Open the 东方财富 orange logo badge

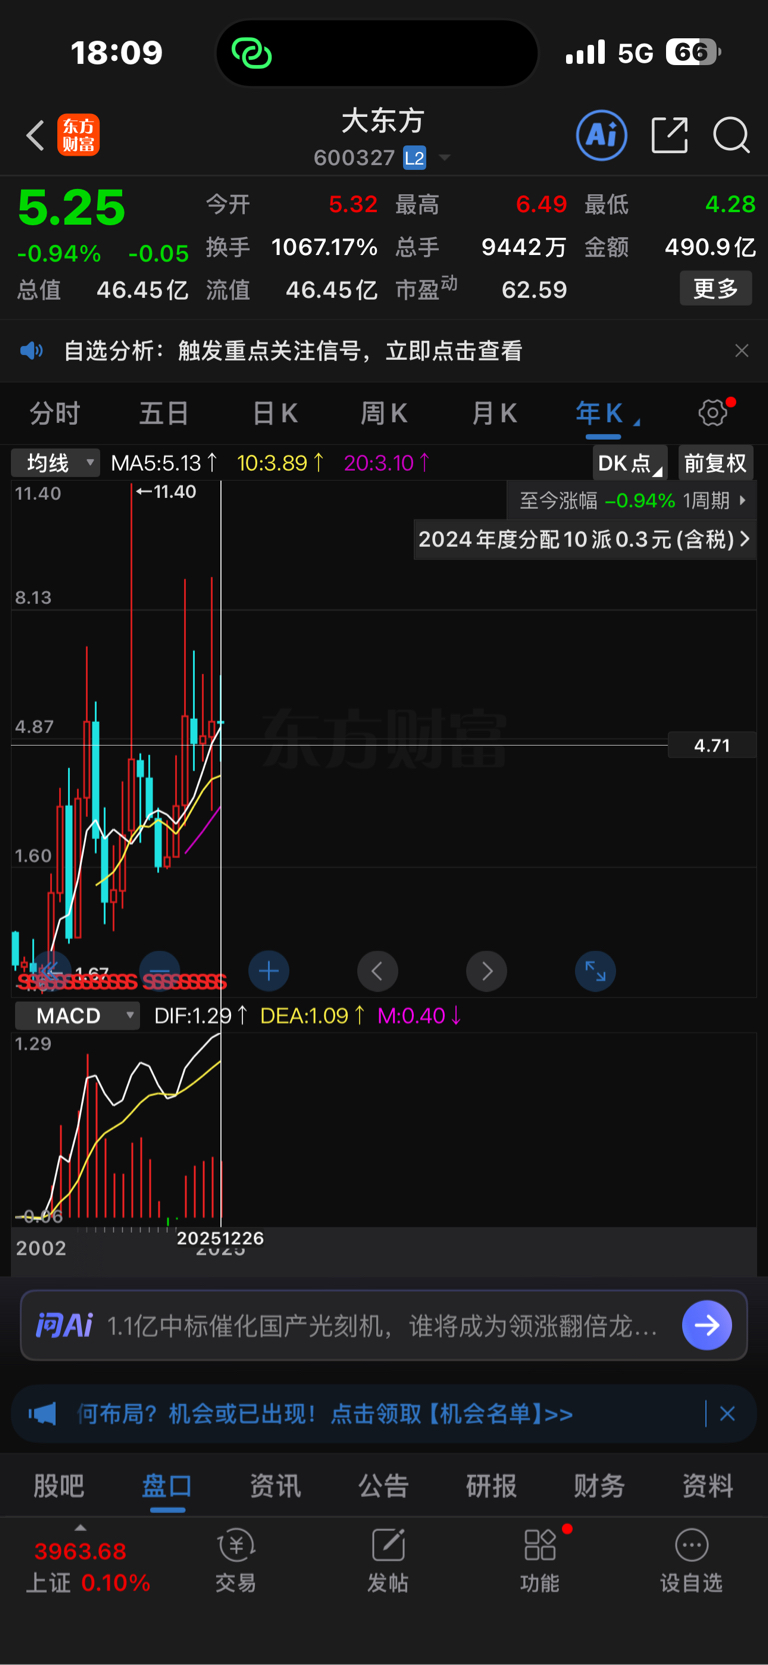[x=79, y=135]
